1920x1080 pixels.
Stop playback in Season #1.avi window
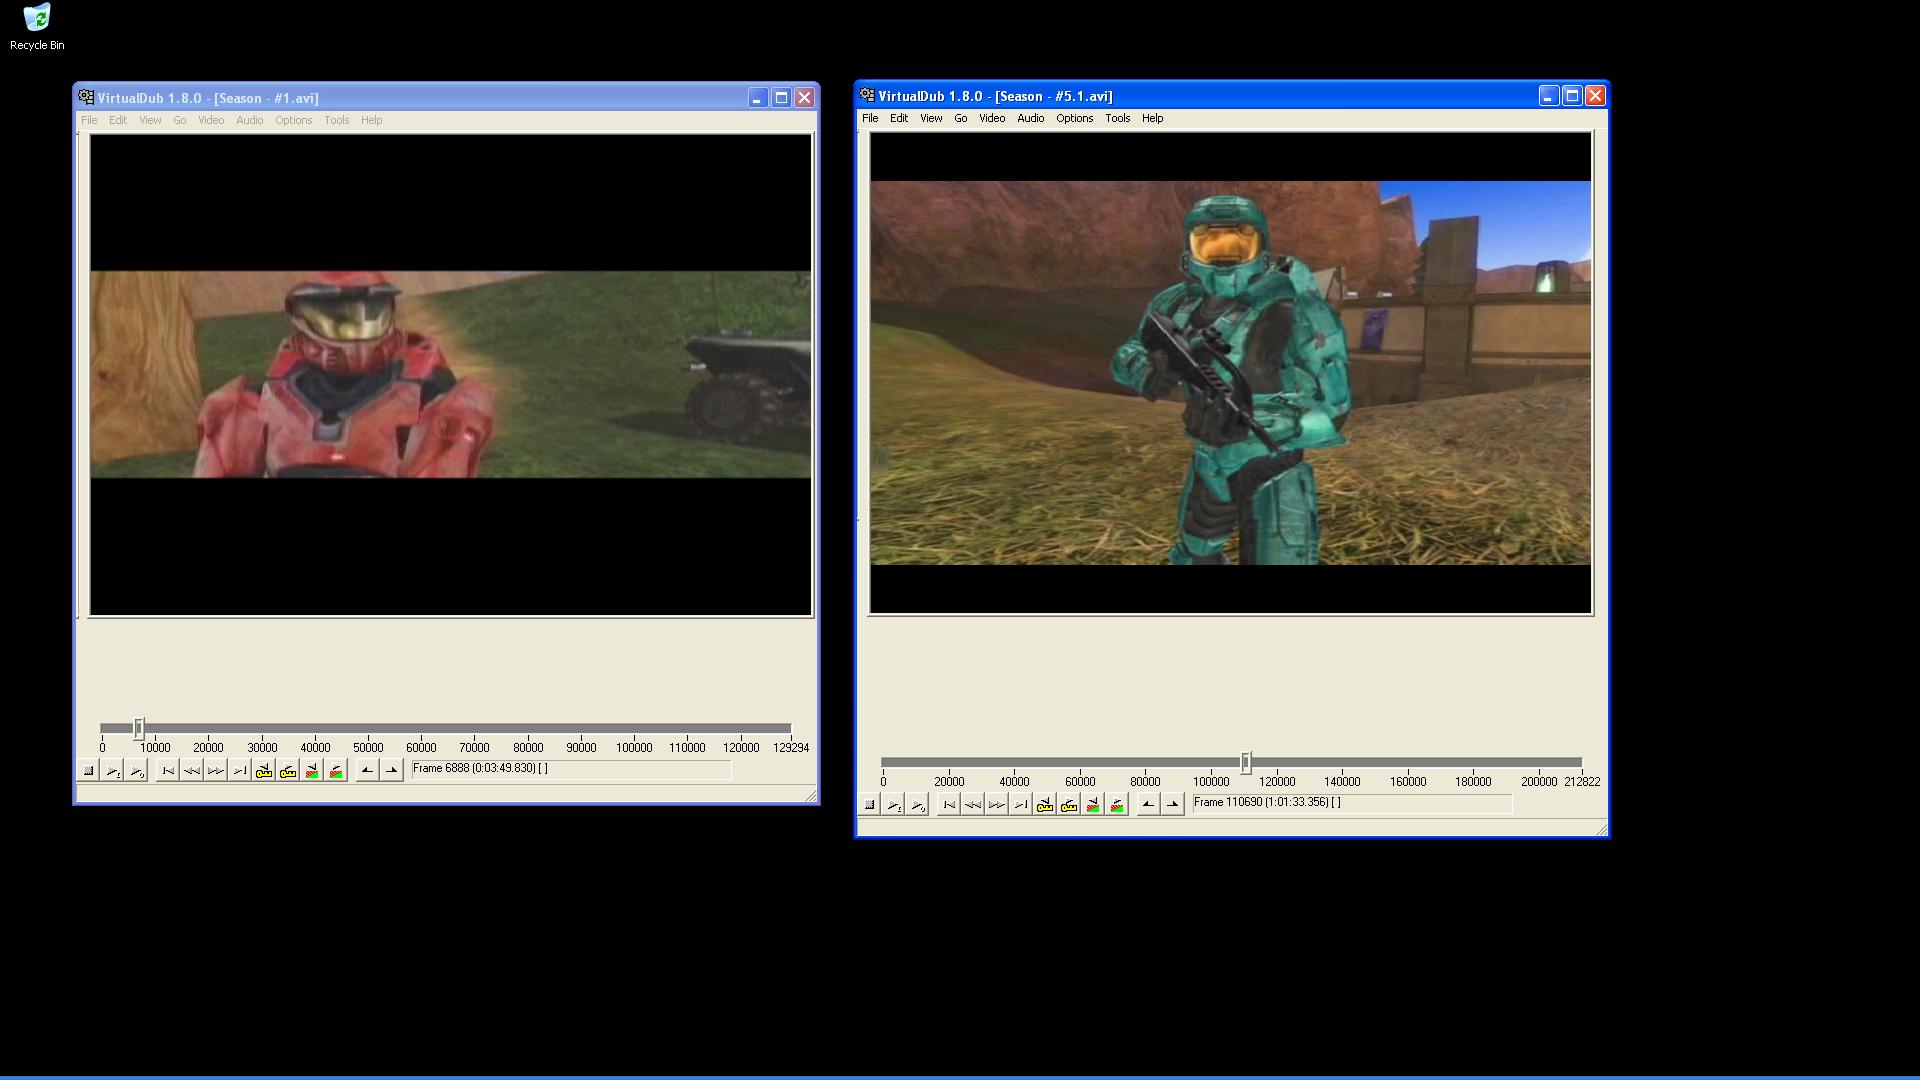point(88,771)
